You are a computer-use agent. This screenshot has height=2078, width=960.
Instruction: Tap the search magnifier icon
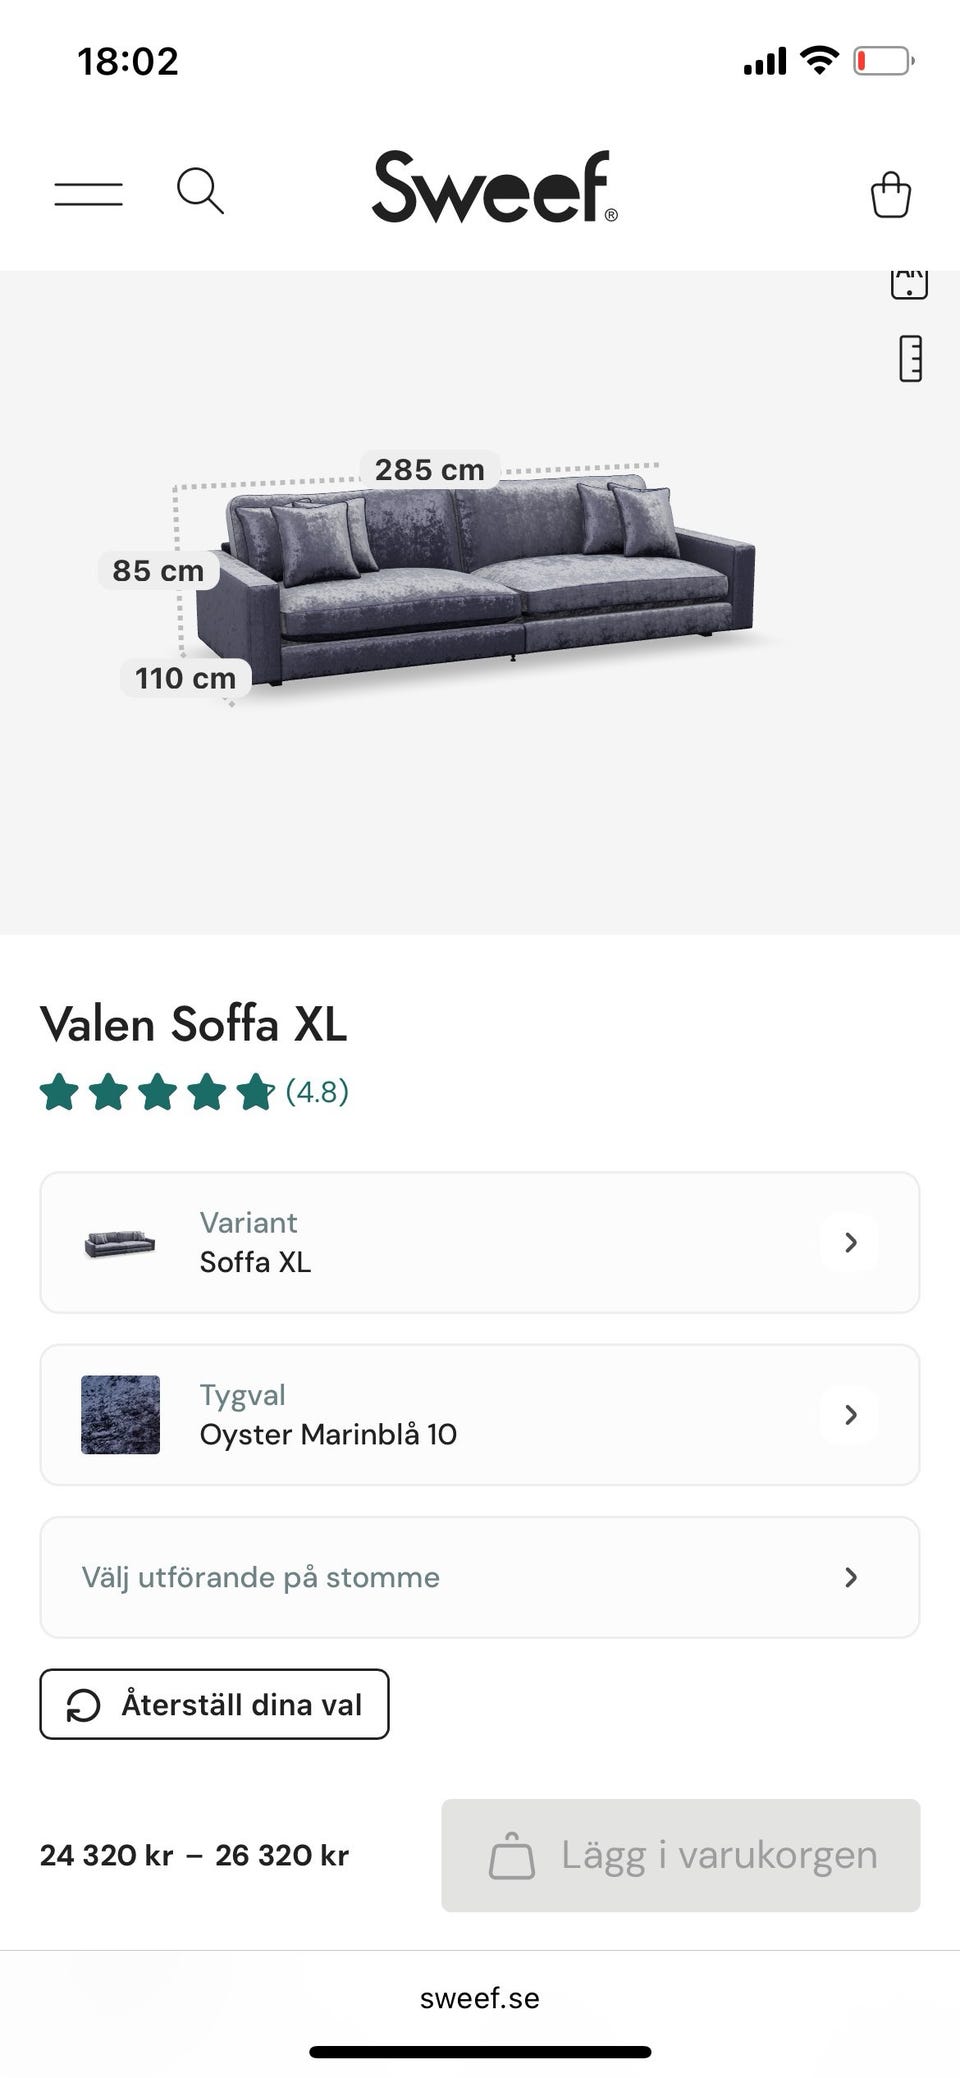pyautogui.click(x=200, y=190)
